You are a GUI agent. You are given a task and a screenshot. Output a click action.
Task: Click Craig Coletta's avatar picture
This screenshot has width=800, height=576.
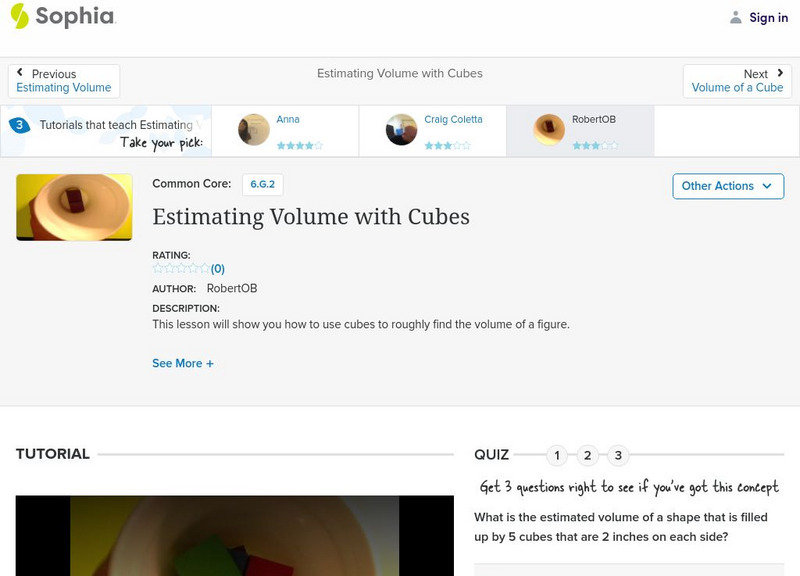401,130
